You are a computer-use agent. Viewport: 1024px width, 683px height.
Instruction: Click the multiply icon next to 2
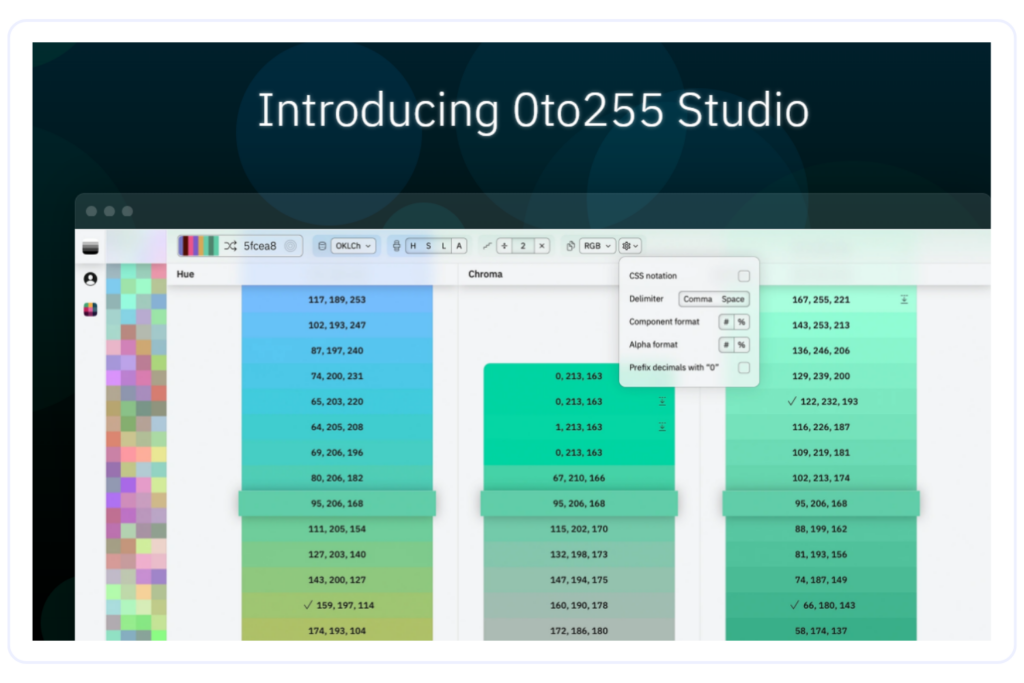541,246
